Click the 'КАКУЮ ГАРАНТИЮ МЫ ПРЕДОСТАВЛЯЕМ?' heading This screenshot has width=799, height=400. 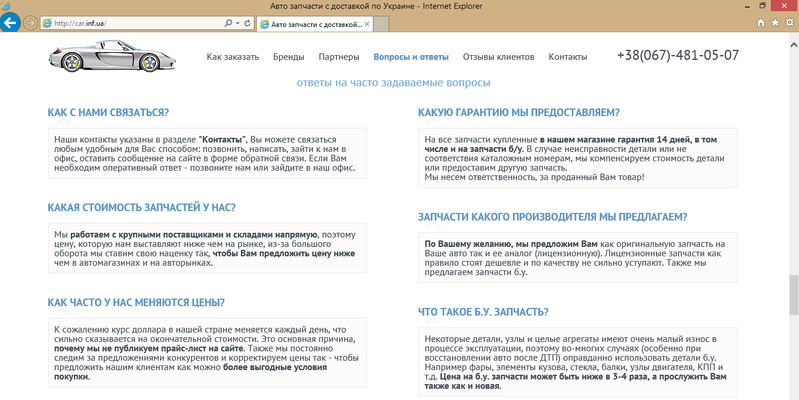[x=519, y=113]
